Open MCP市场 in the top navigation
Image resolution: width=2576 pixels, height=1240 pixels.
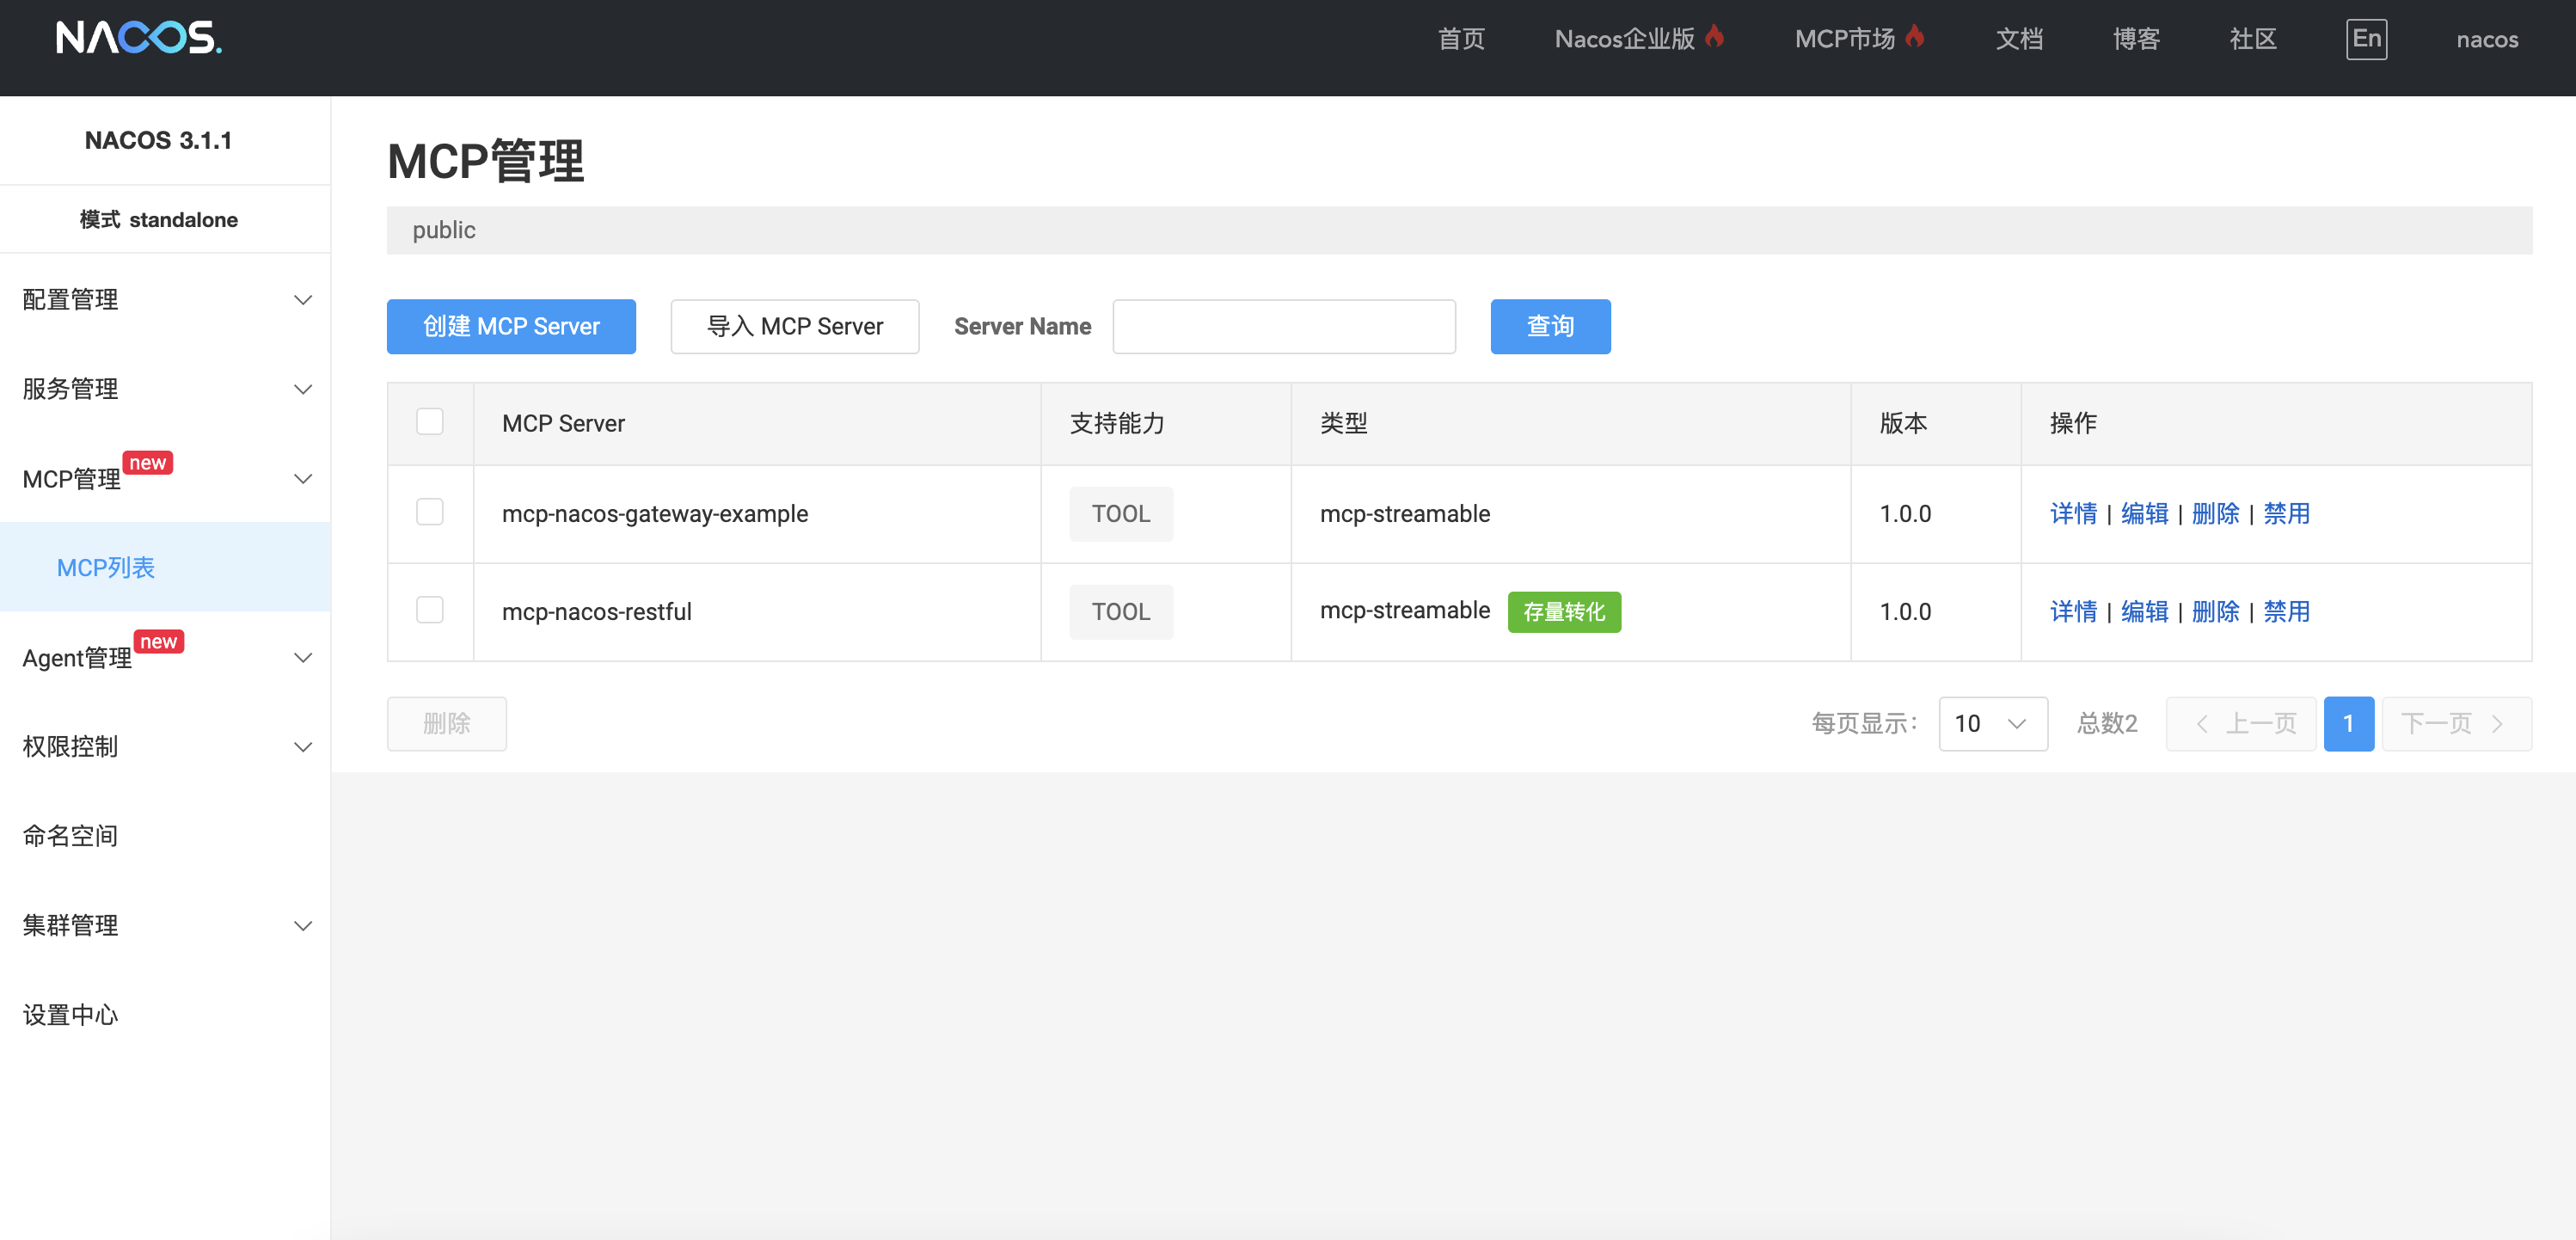(x=1845, y=39)
